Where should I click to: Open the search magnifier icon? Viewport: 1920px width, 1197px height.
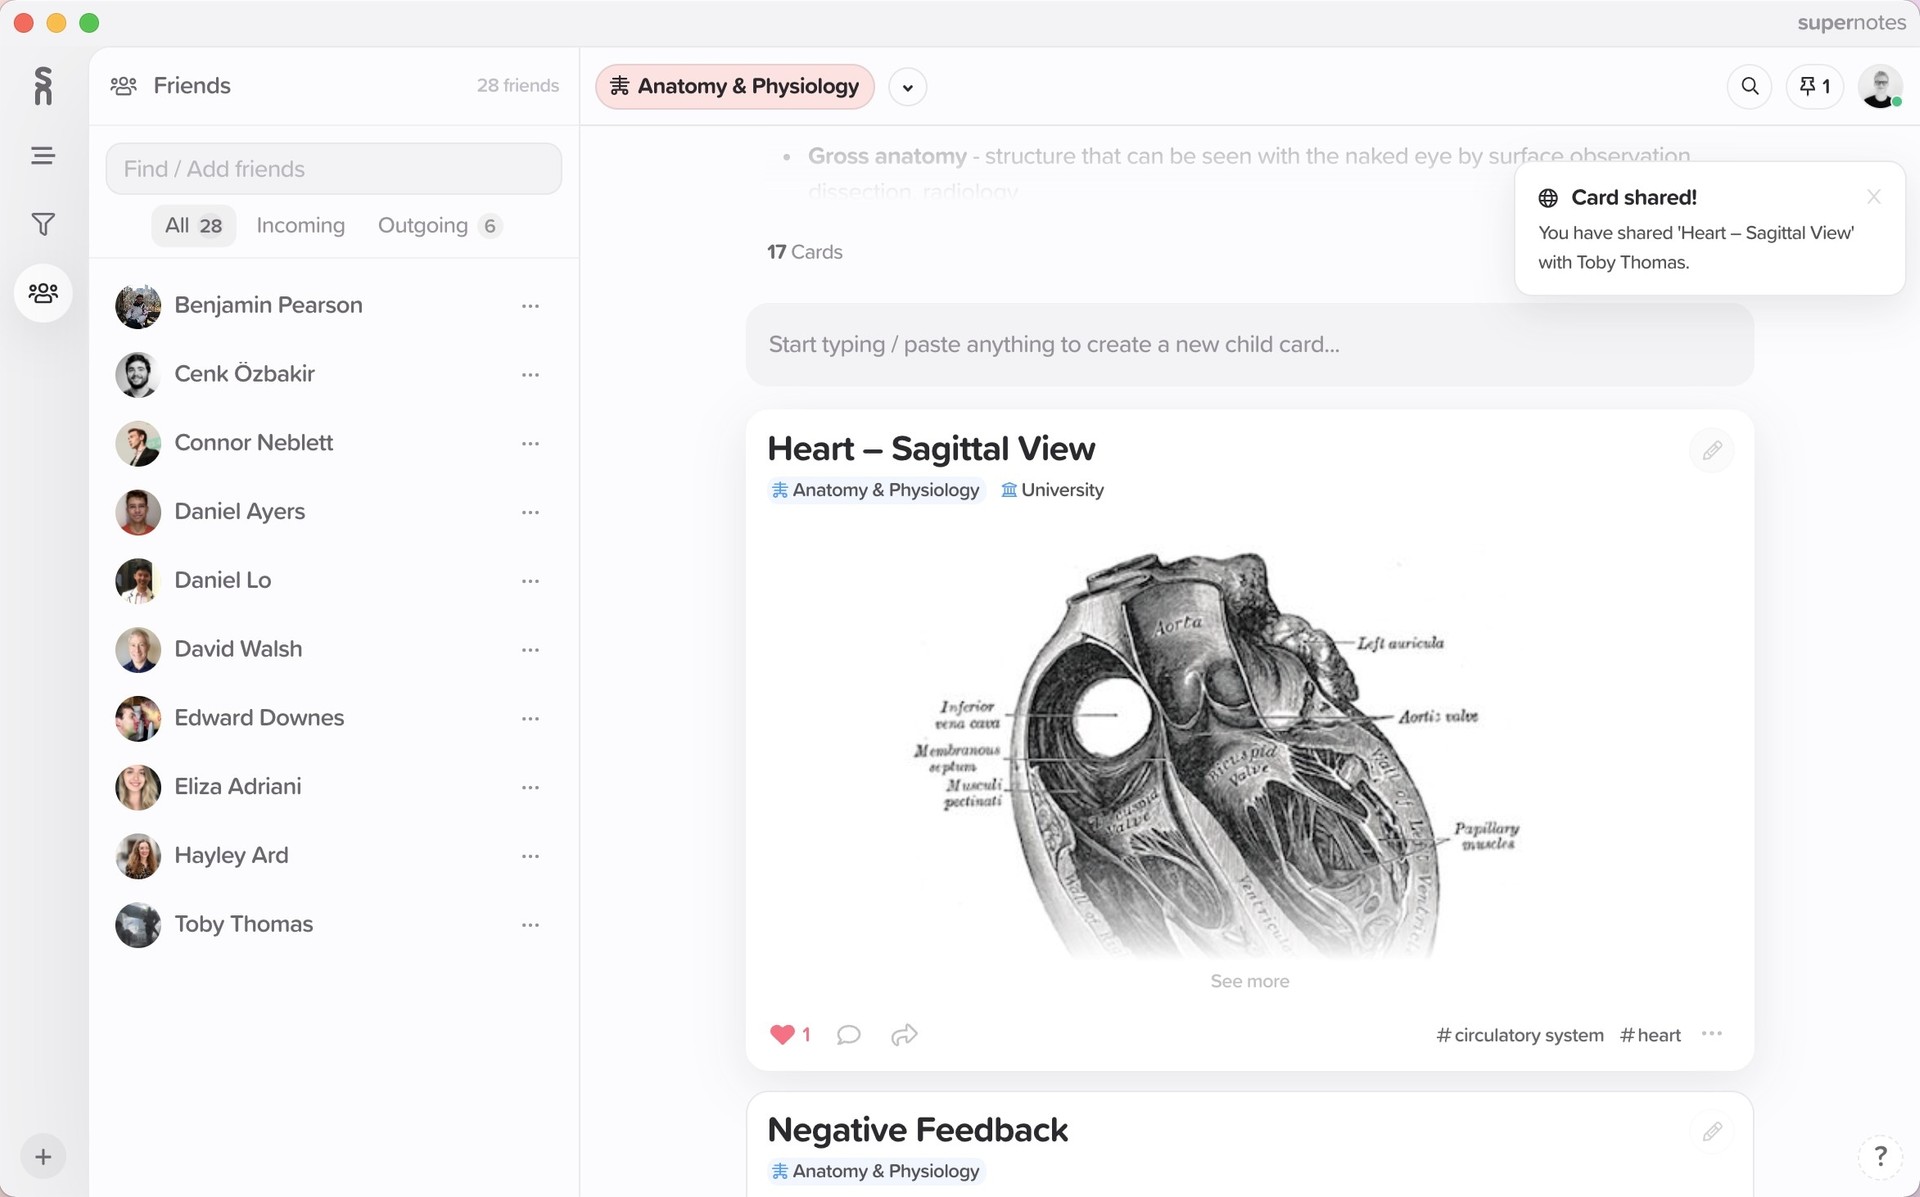point(1749,86)
